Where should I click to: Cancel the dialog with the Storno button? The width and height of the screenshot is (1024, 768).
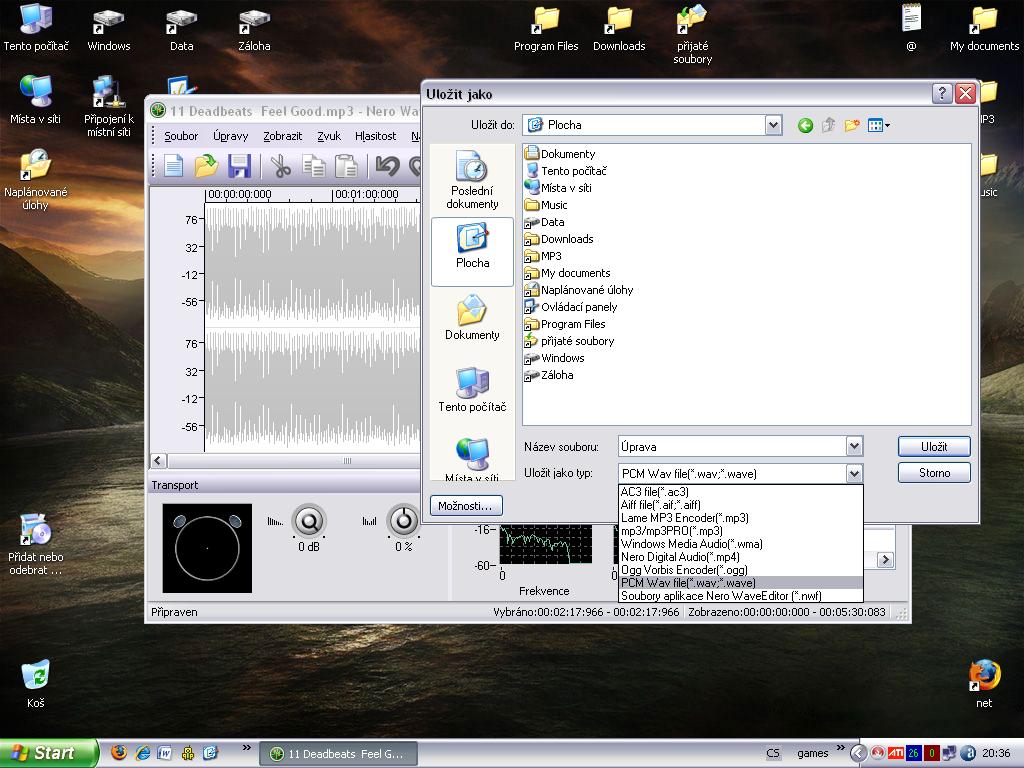(934, 473)
